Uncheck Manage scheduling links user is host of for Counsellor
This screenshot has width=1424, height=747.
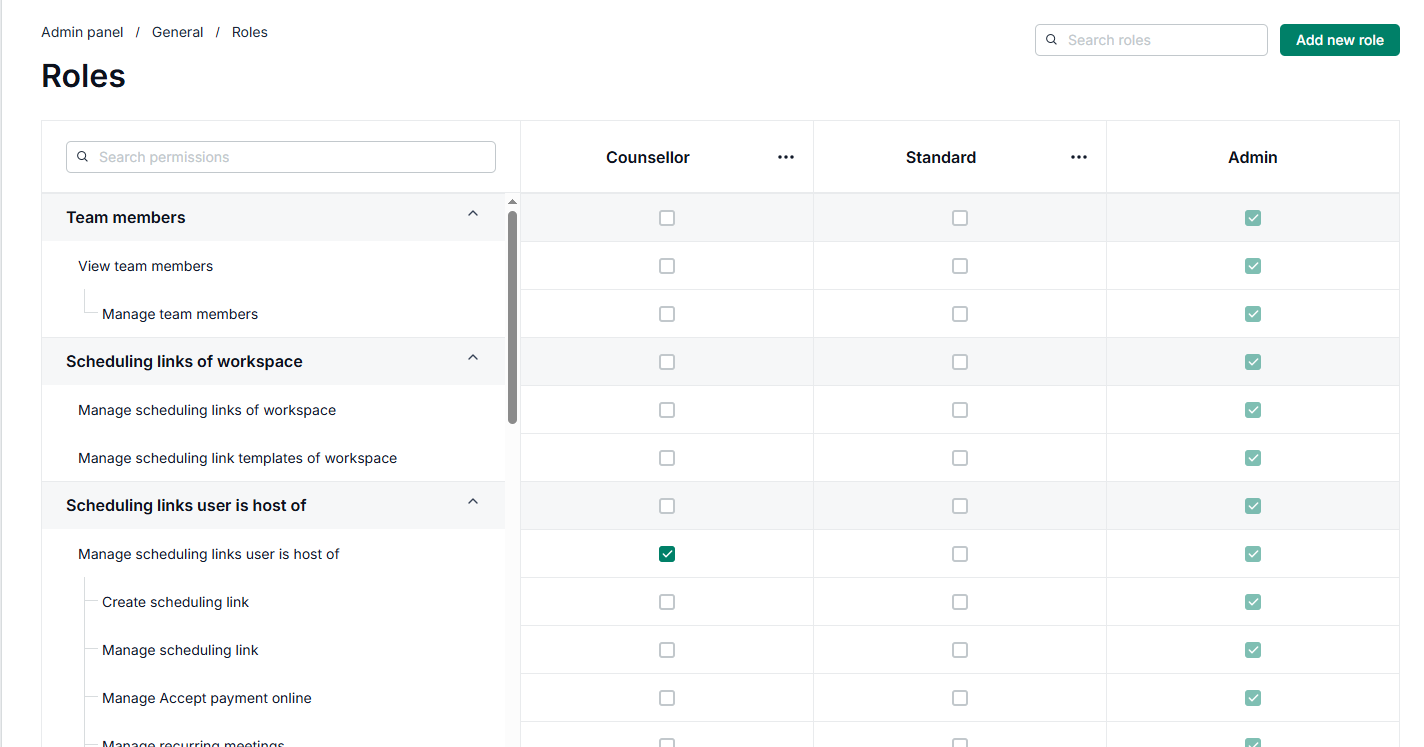[667, 554]
